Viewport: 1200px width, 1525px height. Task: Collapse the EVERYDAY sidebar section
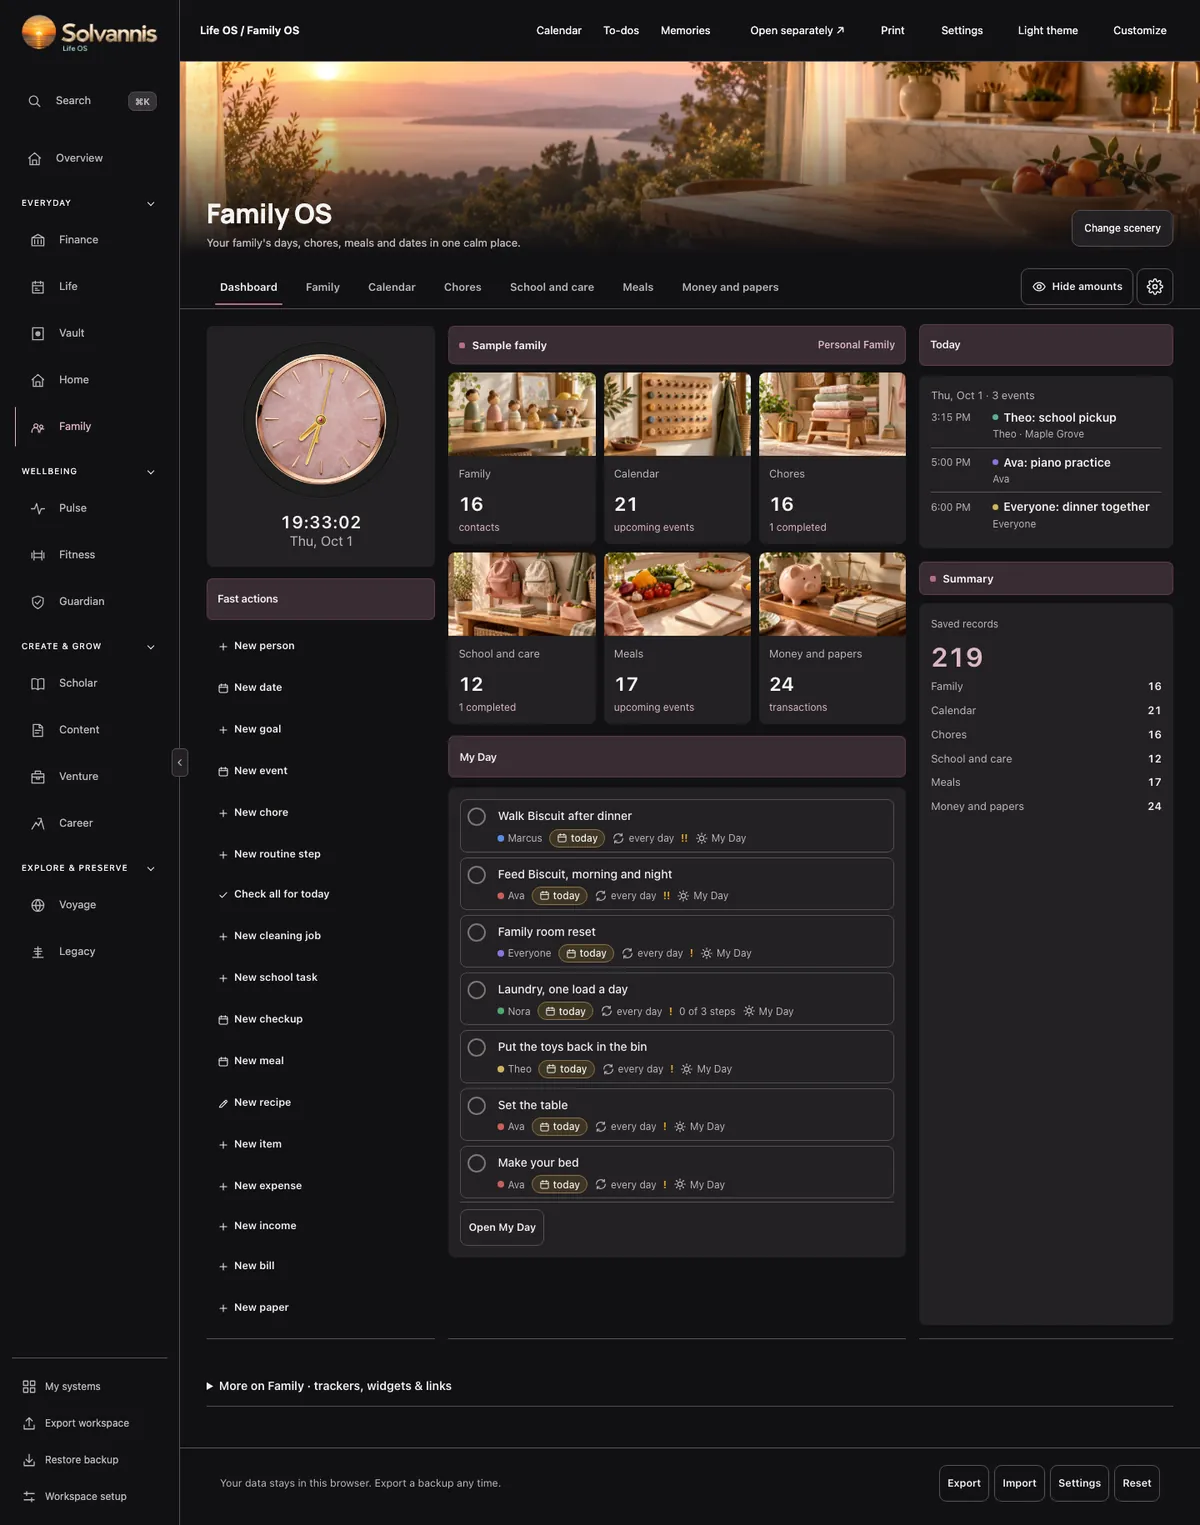coord(151,204)
